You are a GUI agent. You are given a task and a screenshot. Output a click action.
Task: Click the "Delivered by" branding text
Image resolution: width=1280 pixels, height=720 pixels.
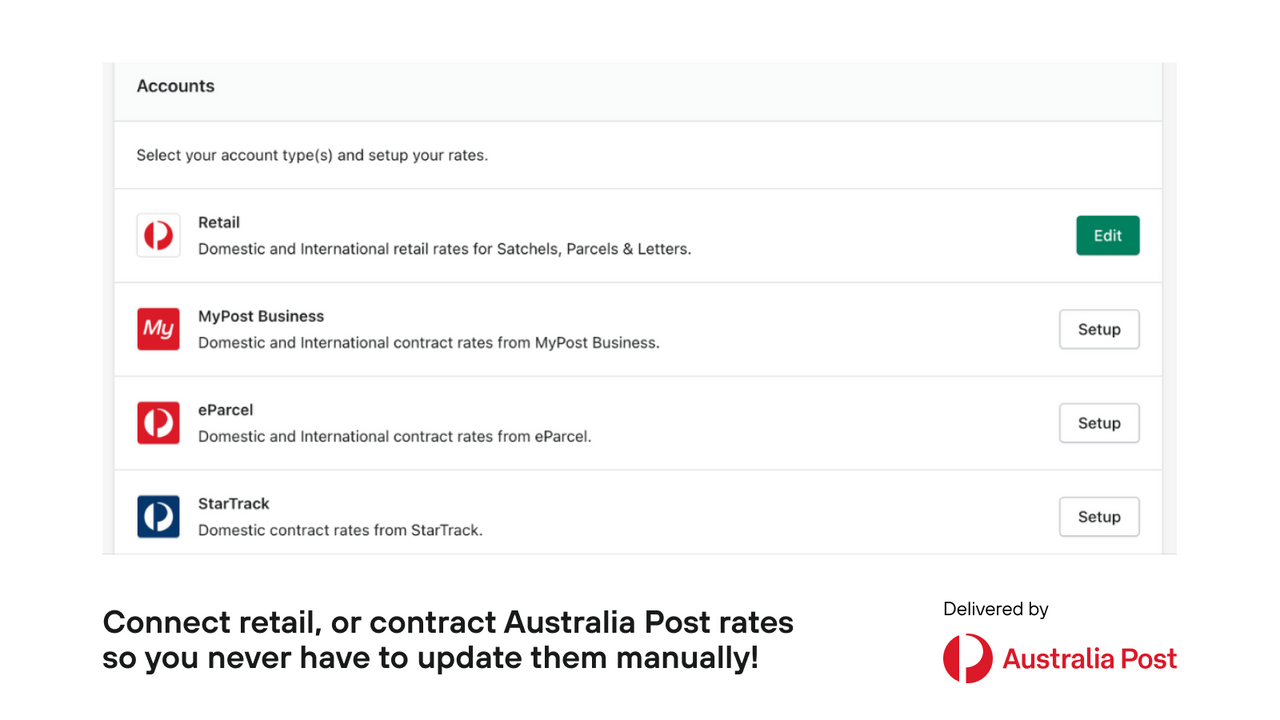tap(995, 608)
